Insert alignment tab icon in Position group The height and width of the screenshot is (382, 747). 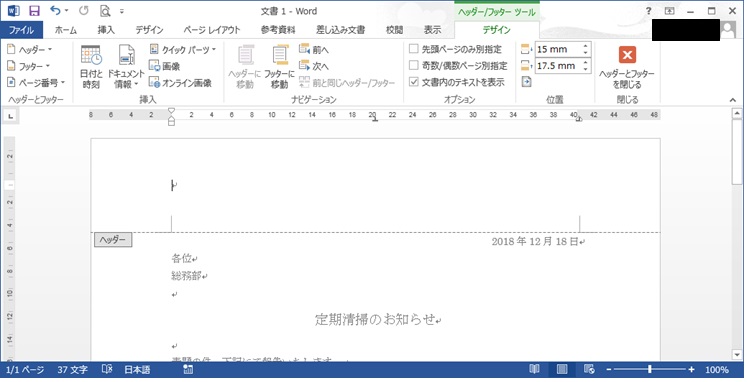coord(526,82)
